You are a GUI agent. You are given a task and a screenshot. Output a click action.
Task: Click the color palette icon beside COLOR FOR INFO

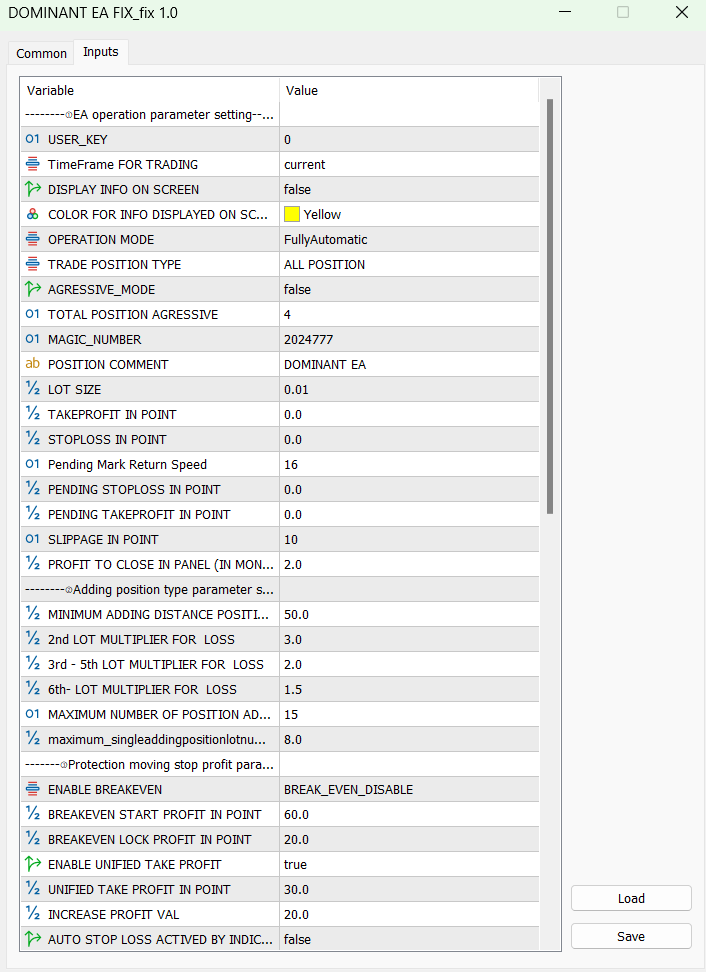32,214
